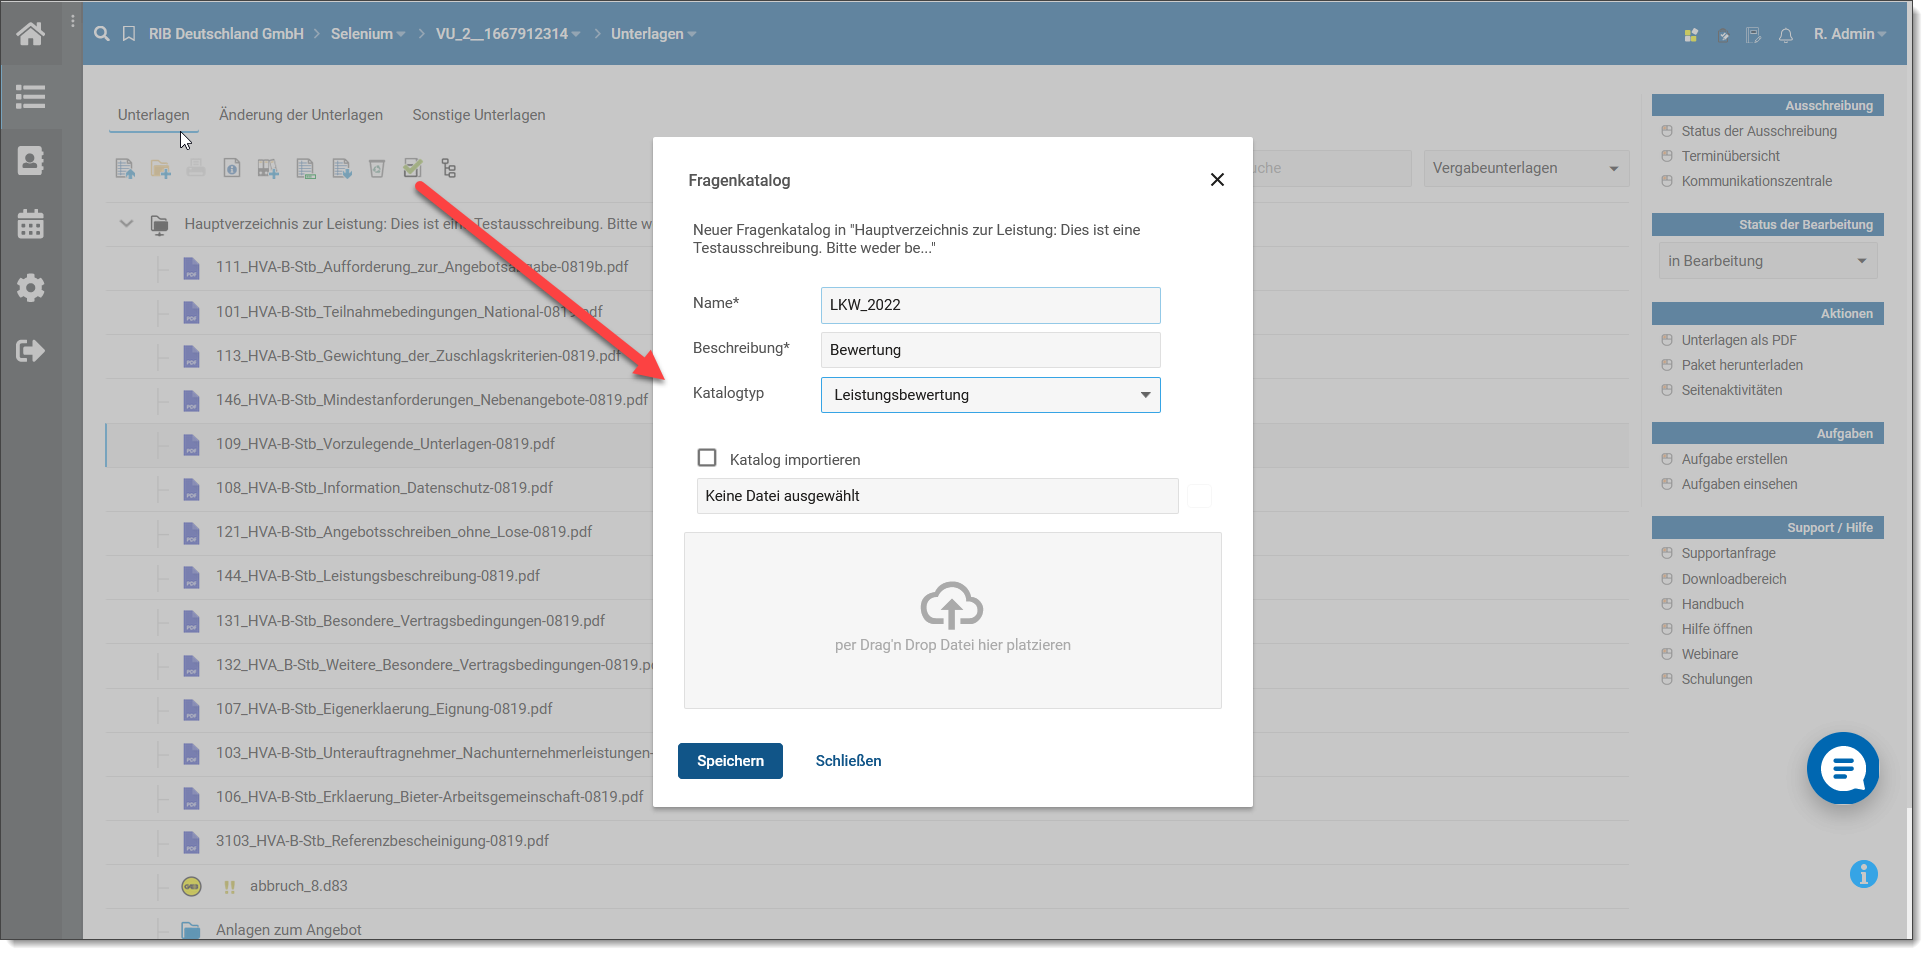Image resolution: width=1928 pixels, height=955 pixels.
Task: Click the document download toolbar icon
Action: coord(342,169)
